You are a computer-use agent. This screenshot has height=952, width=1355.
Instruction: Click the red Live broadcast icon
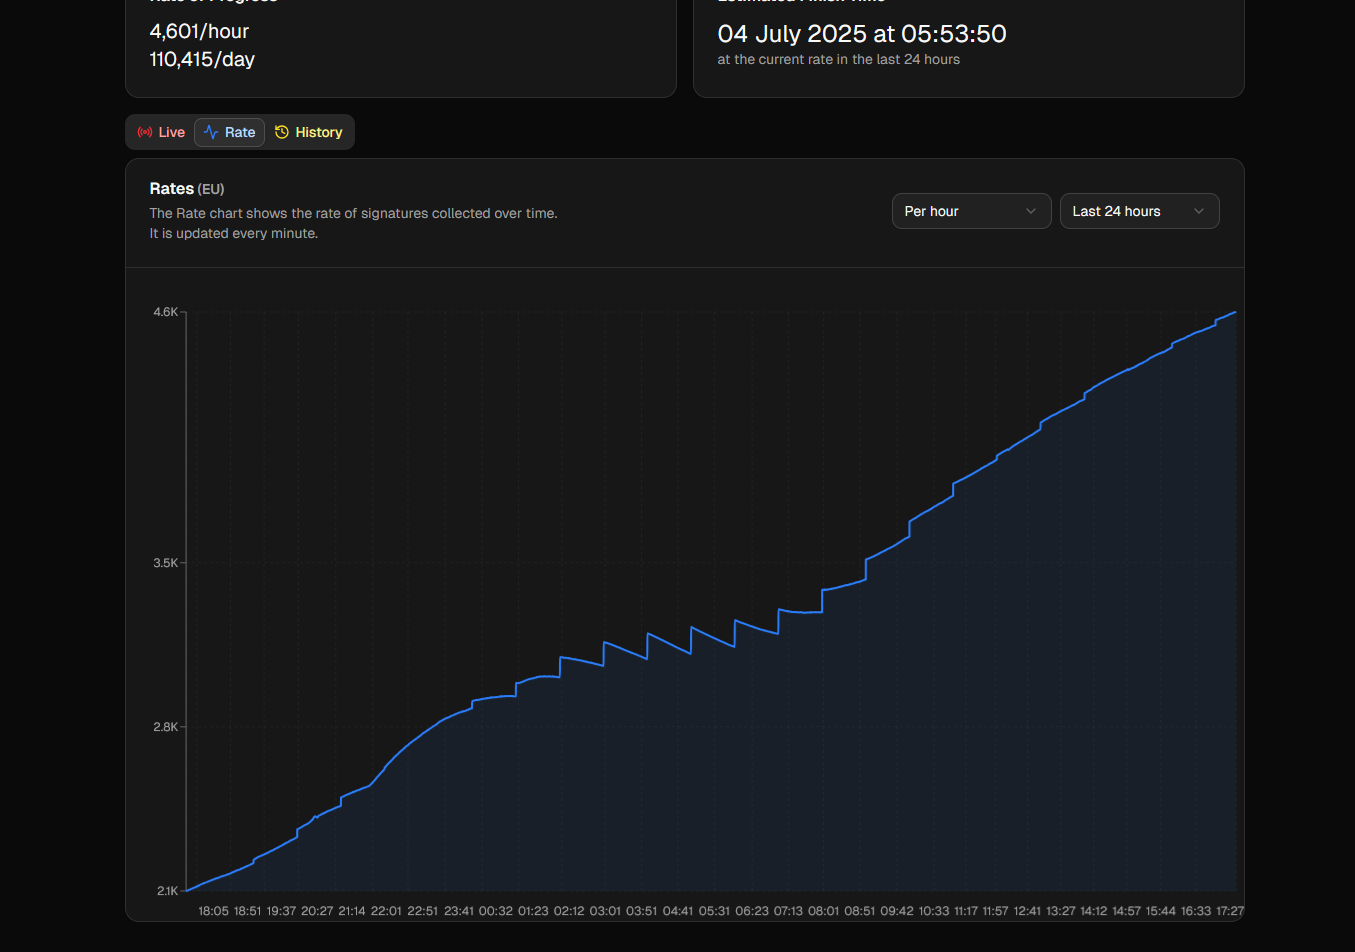(145, 132)
